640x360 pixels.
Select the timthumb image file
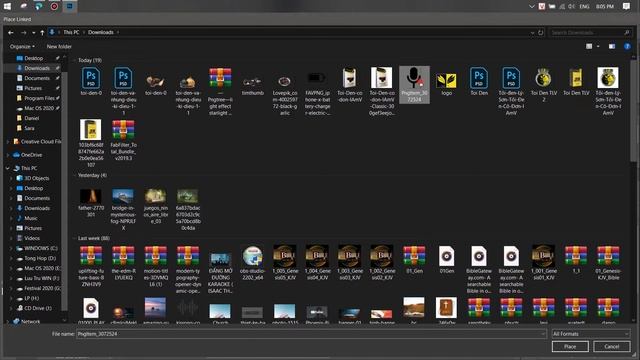pos(252,85)
